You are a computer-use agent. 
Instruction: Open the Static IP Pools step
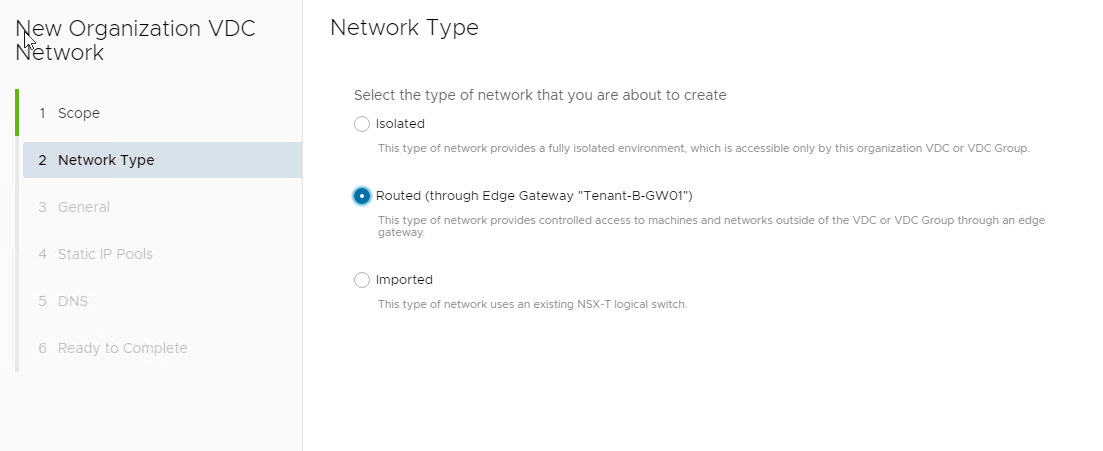[105, 254]
